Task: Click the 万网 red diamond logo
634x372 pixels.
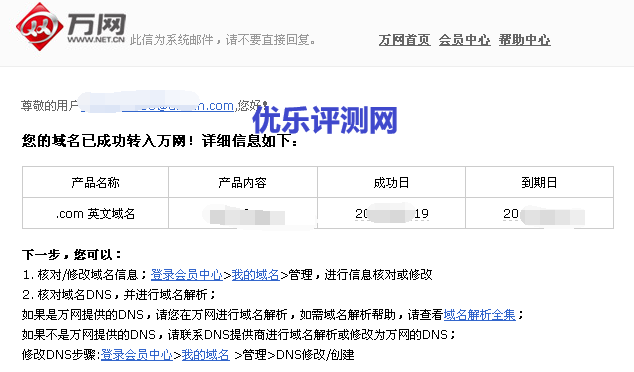Action: pyautogui.click(x=40, y=27)
